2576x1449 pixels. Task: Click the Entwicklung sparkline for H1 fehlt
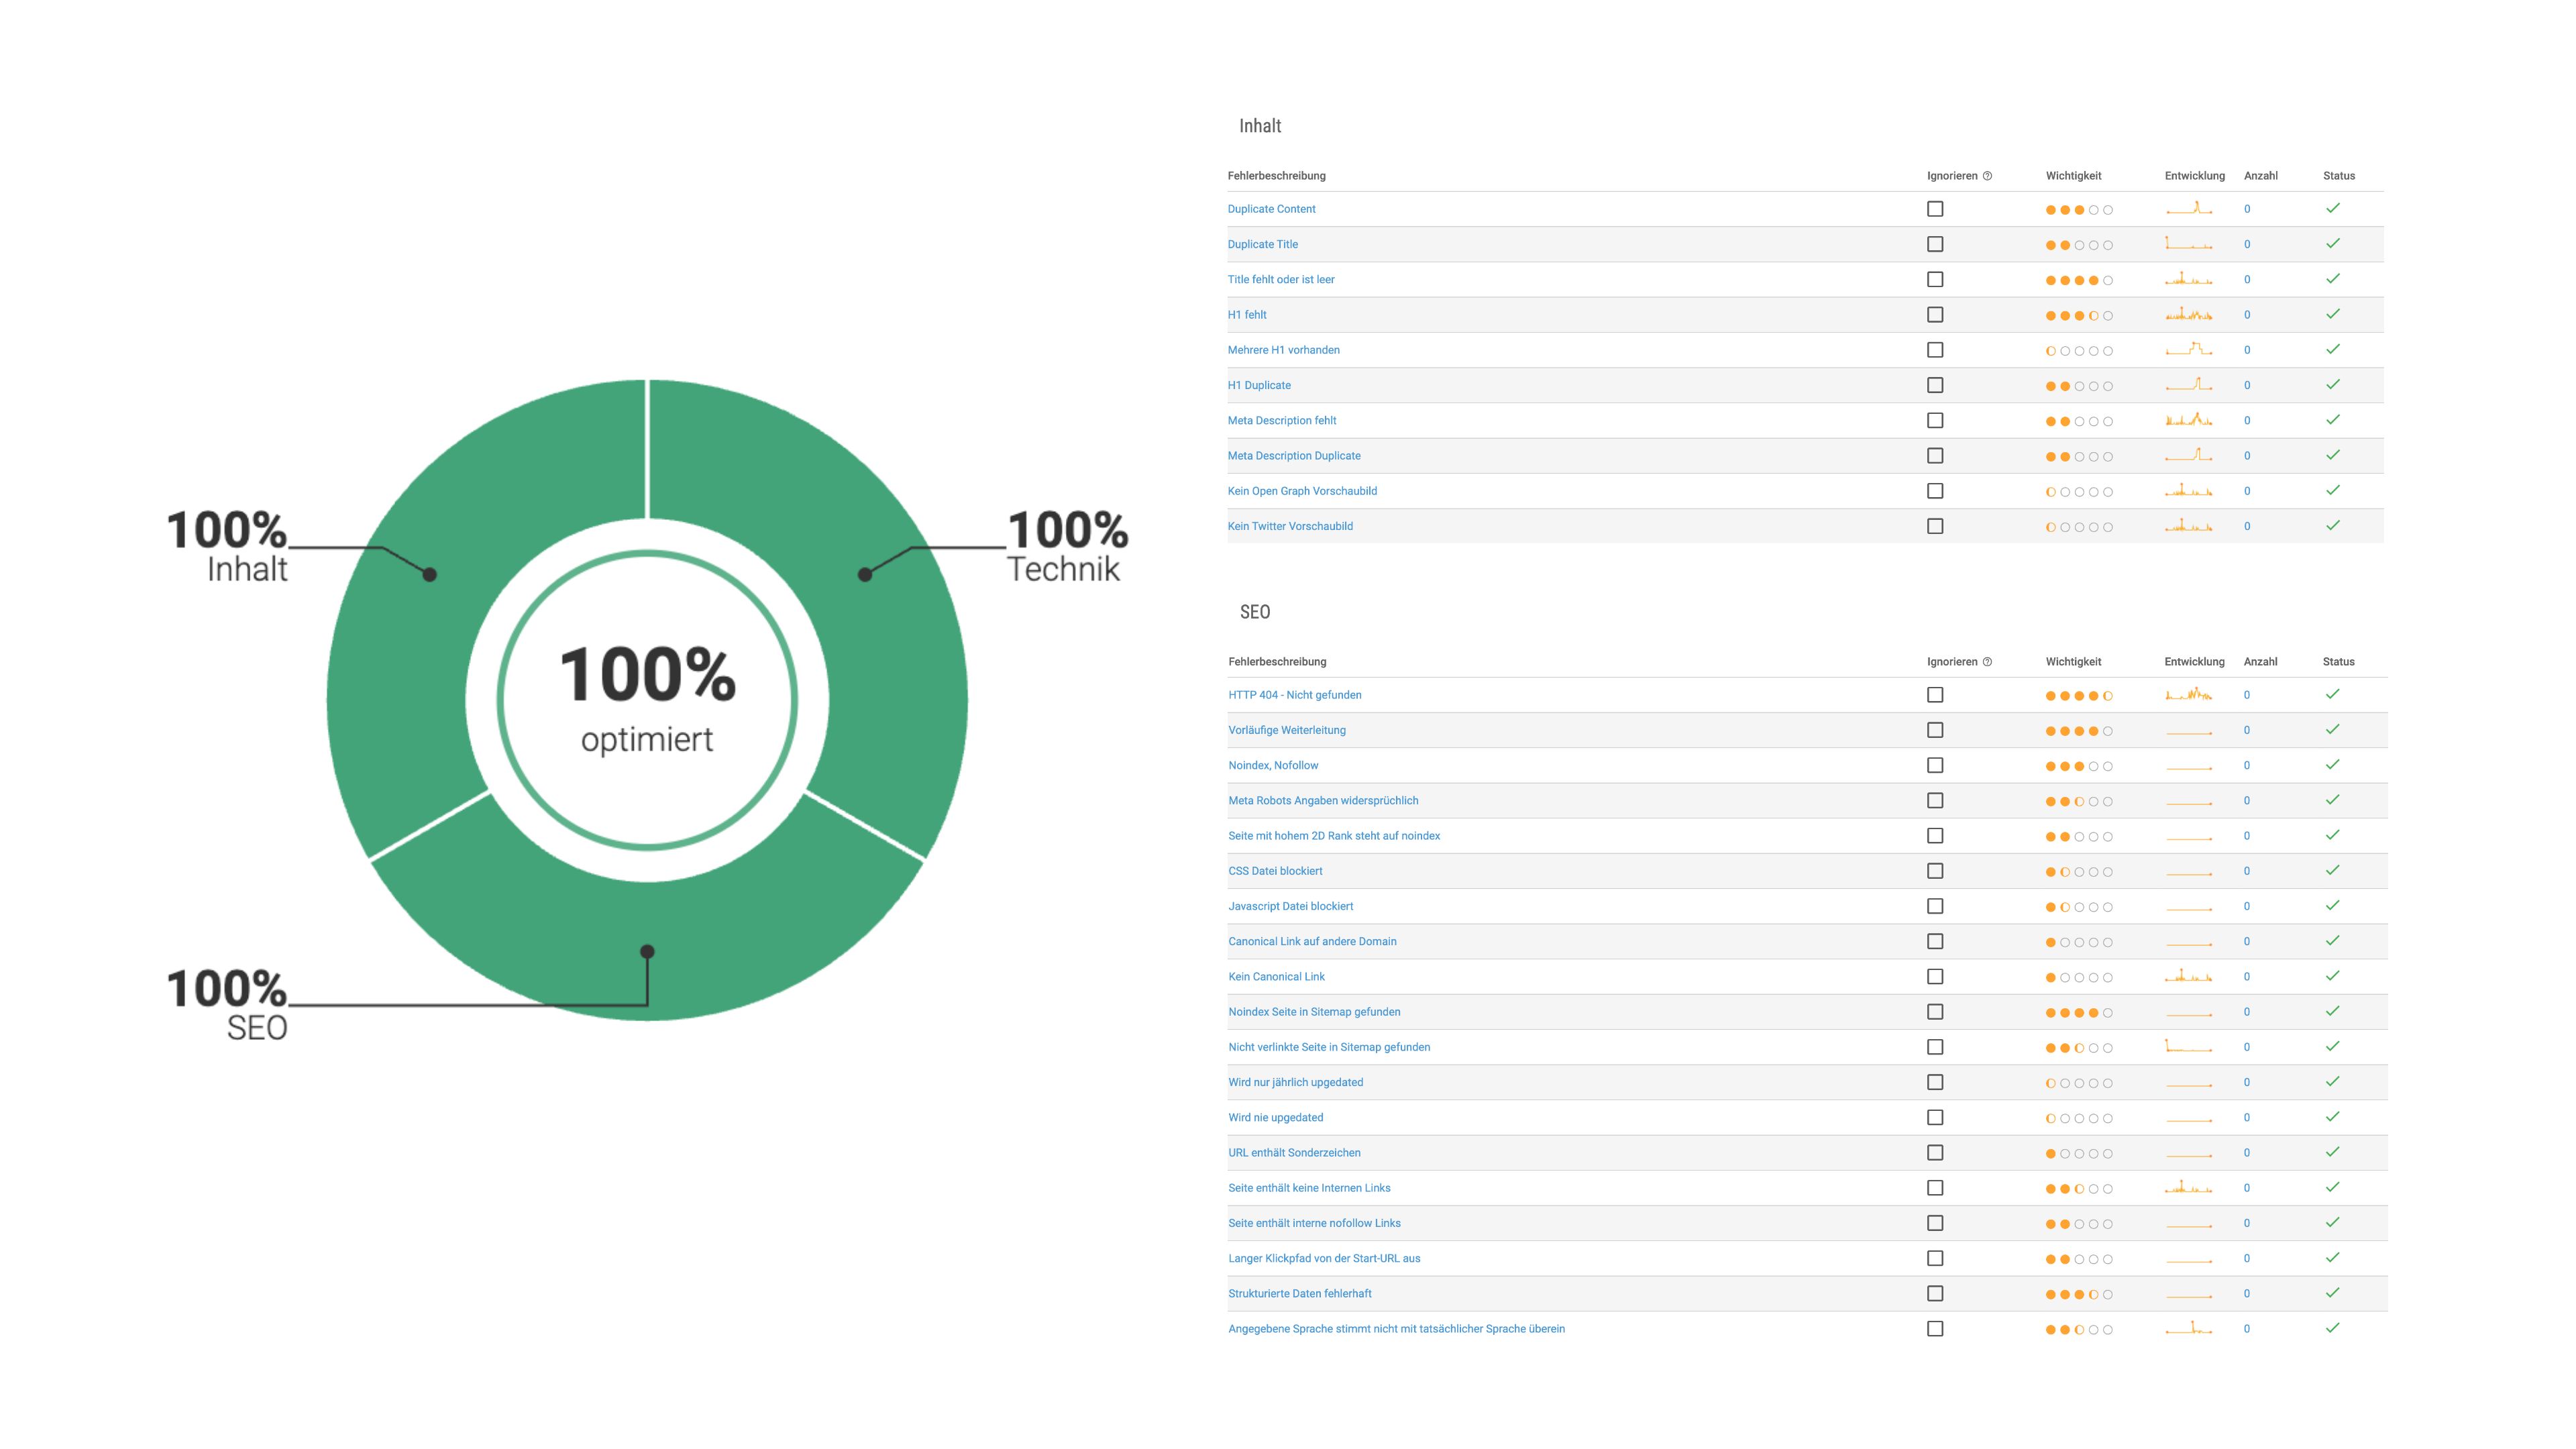(x=2190, y=314)
